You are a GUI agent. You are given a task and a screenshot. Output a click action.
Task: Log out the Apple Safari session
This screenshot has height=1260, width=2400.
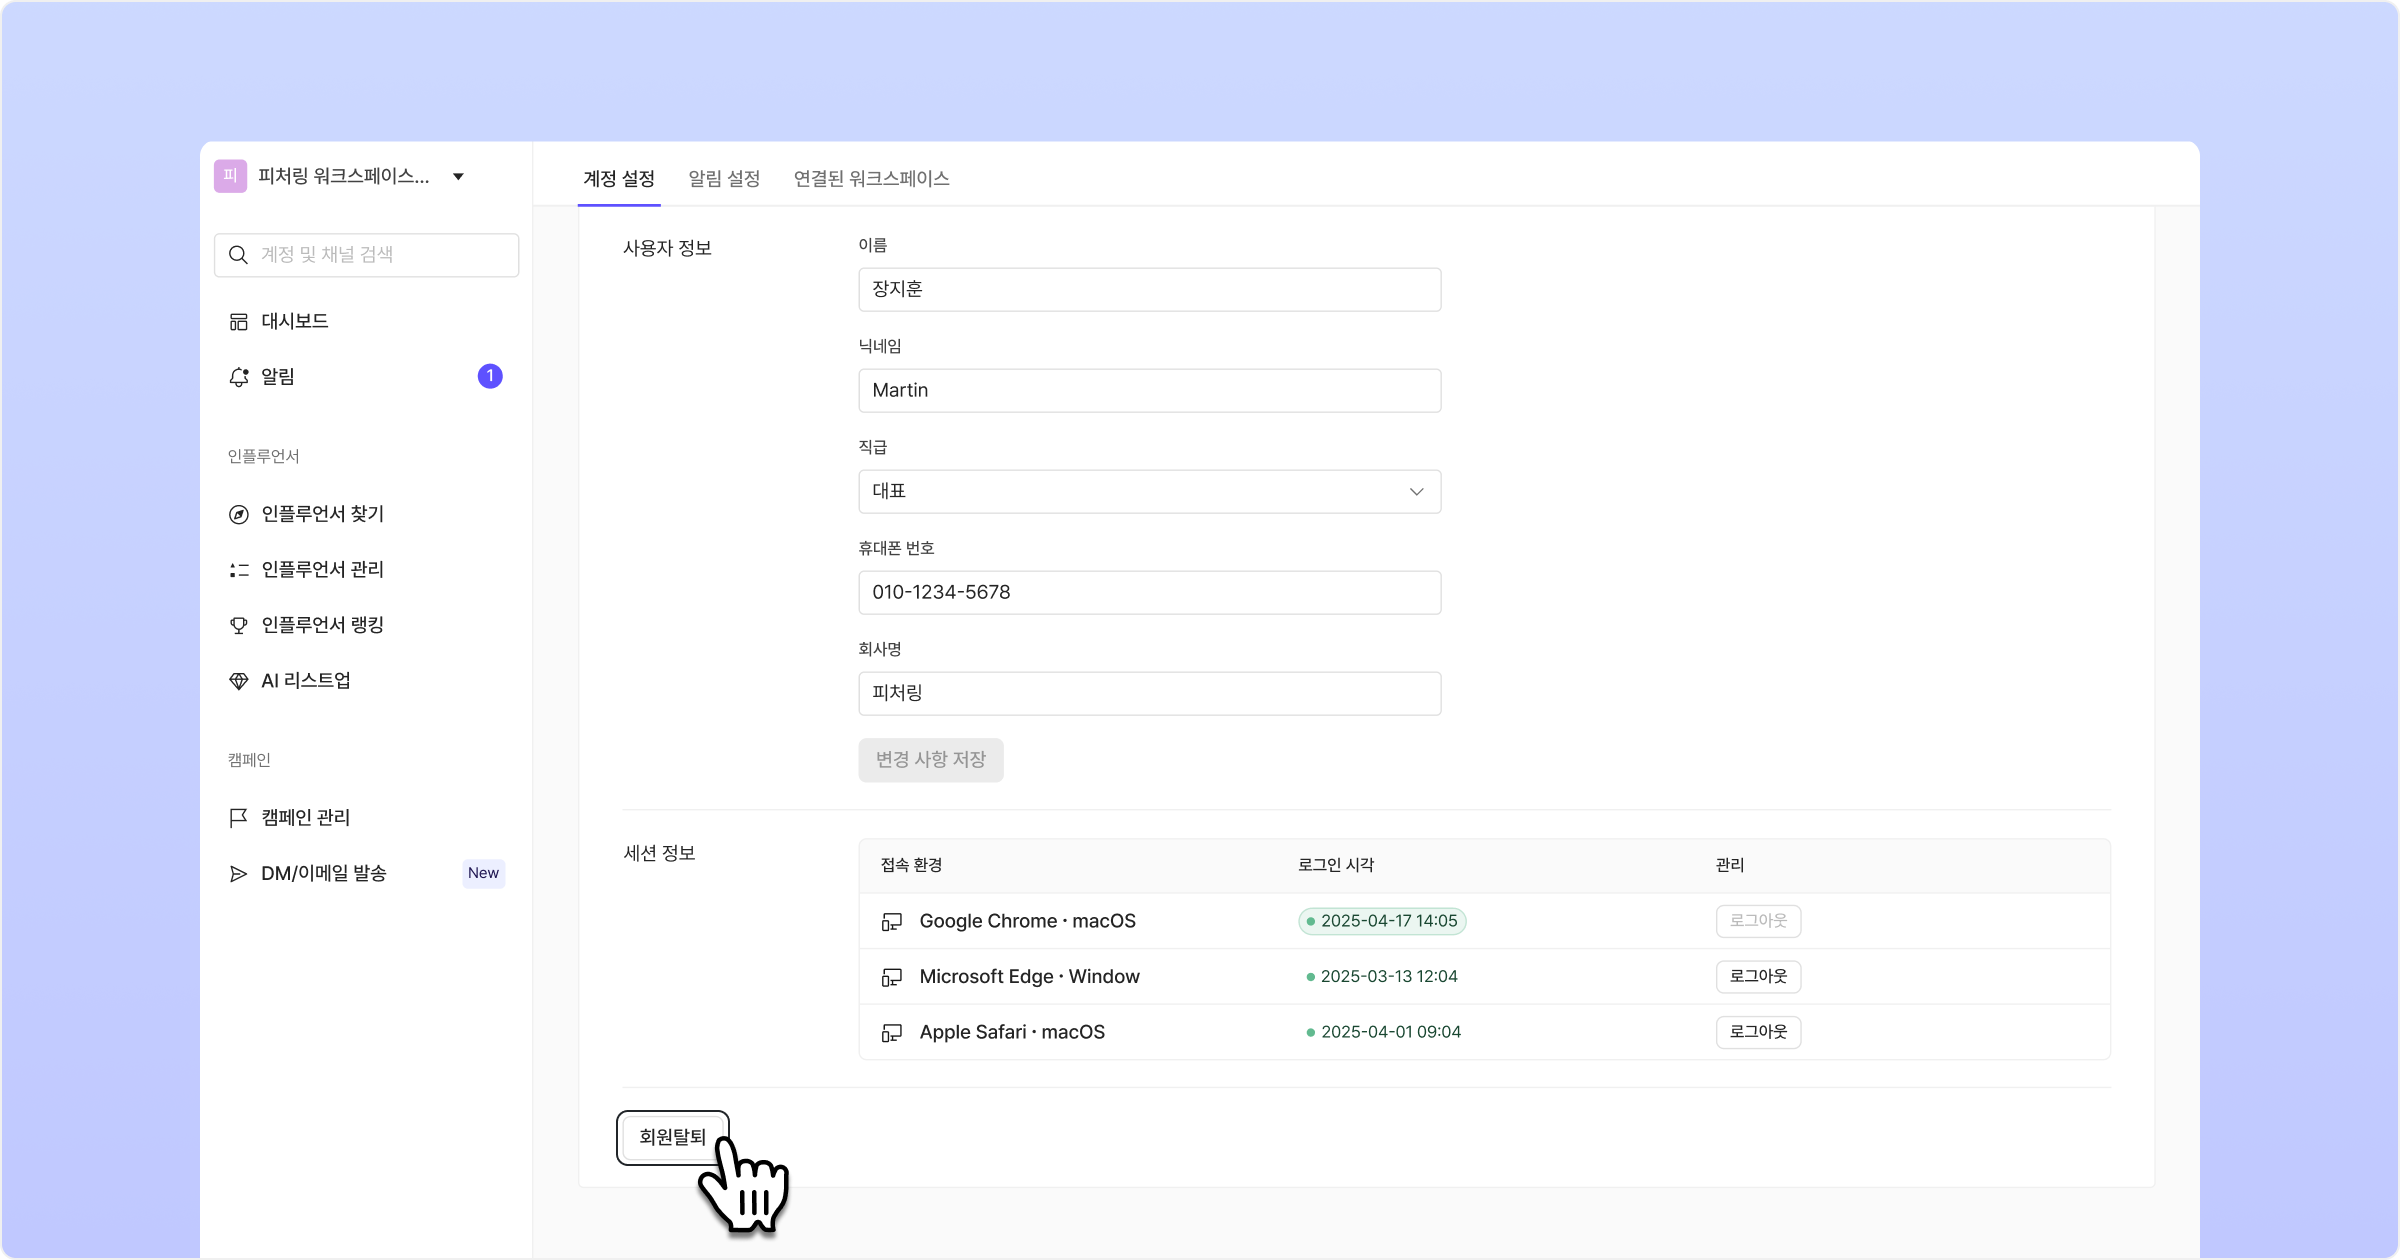(x=1758, y=1032)
